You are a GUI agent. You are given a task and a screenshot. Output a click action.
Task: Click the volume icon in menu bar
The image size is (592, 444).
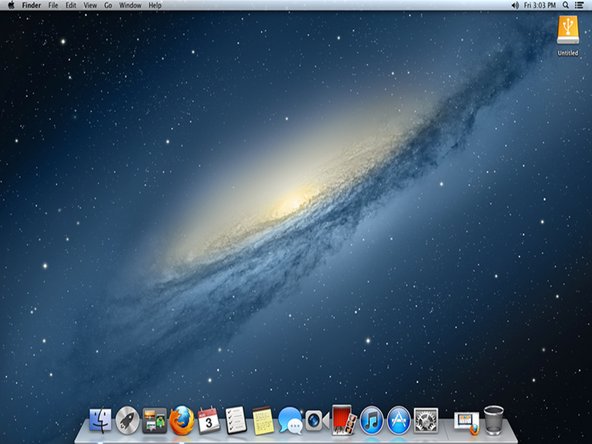tap(515, 5)
